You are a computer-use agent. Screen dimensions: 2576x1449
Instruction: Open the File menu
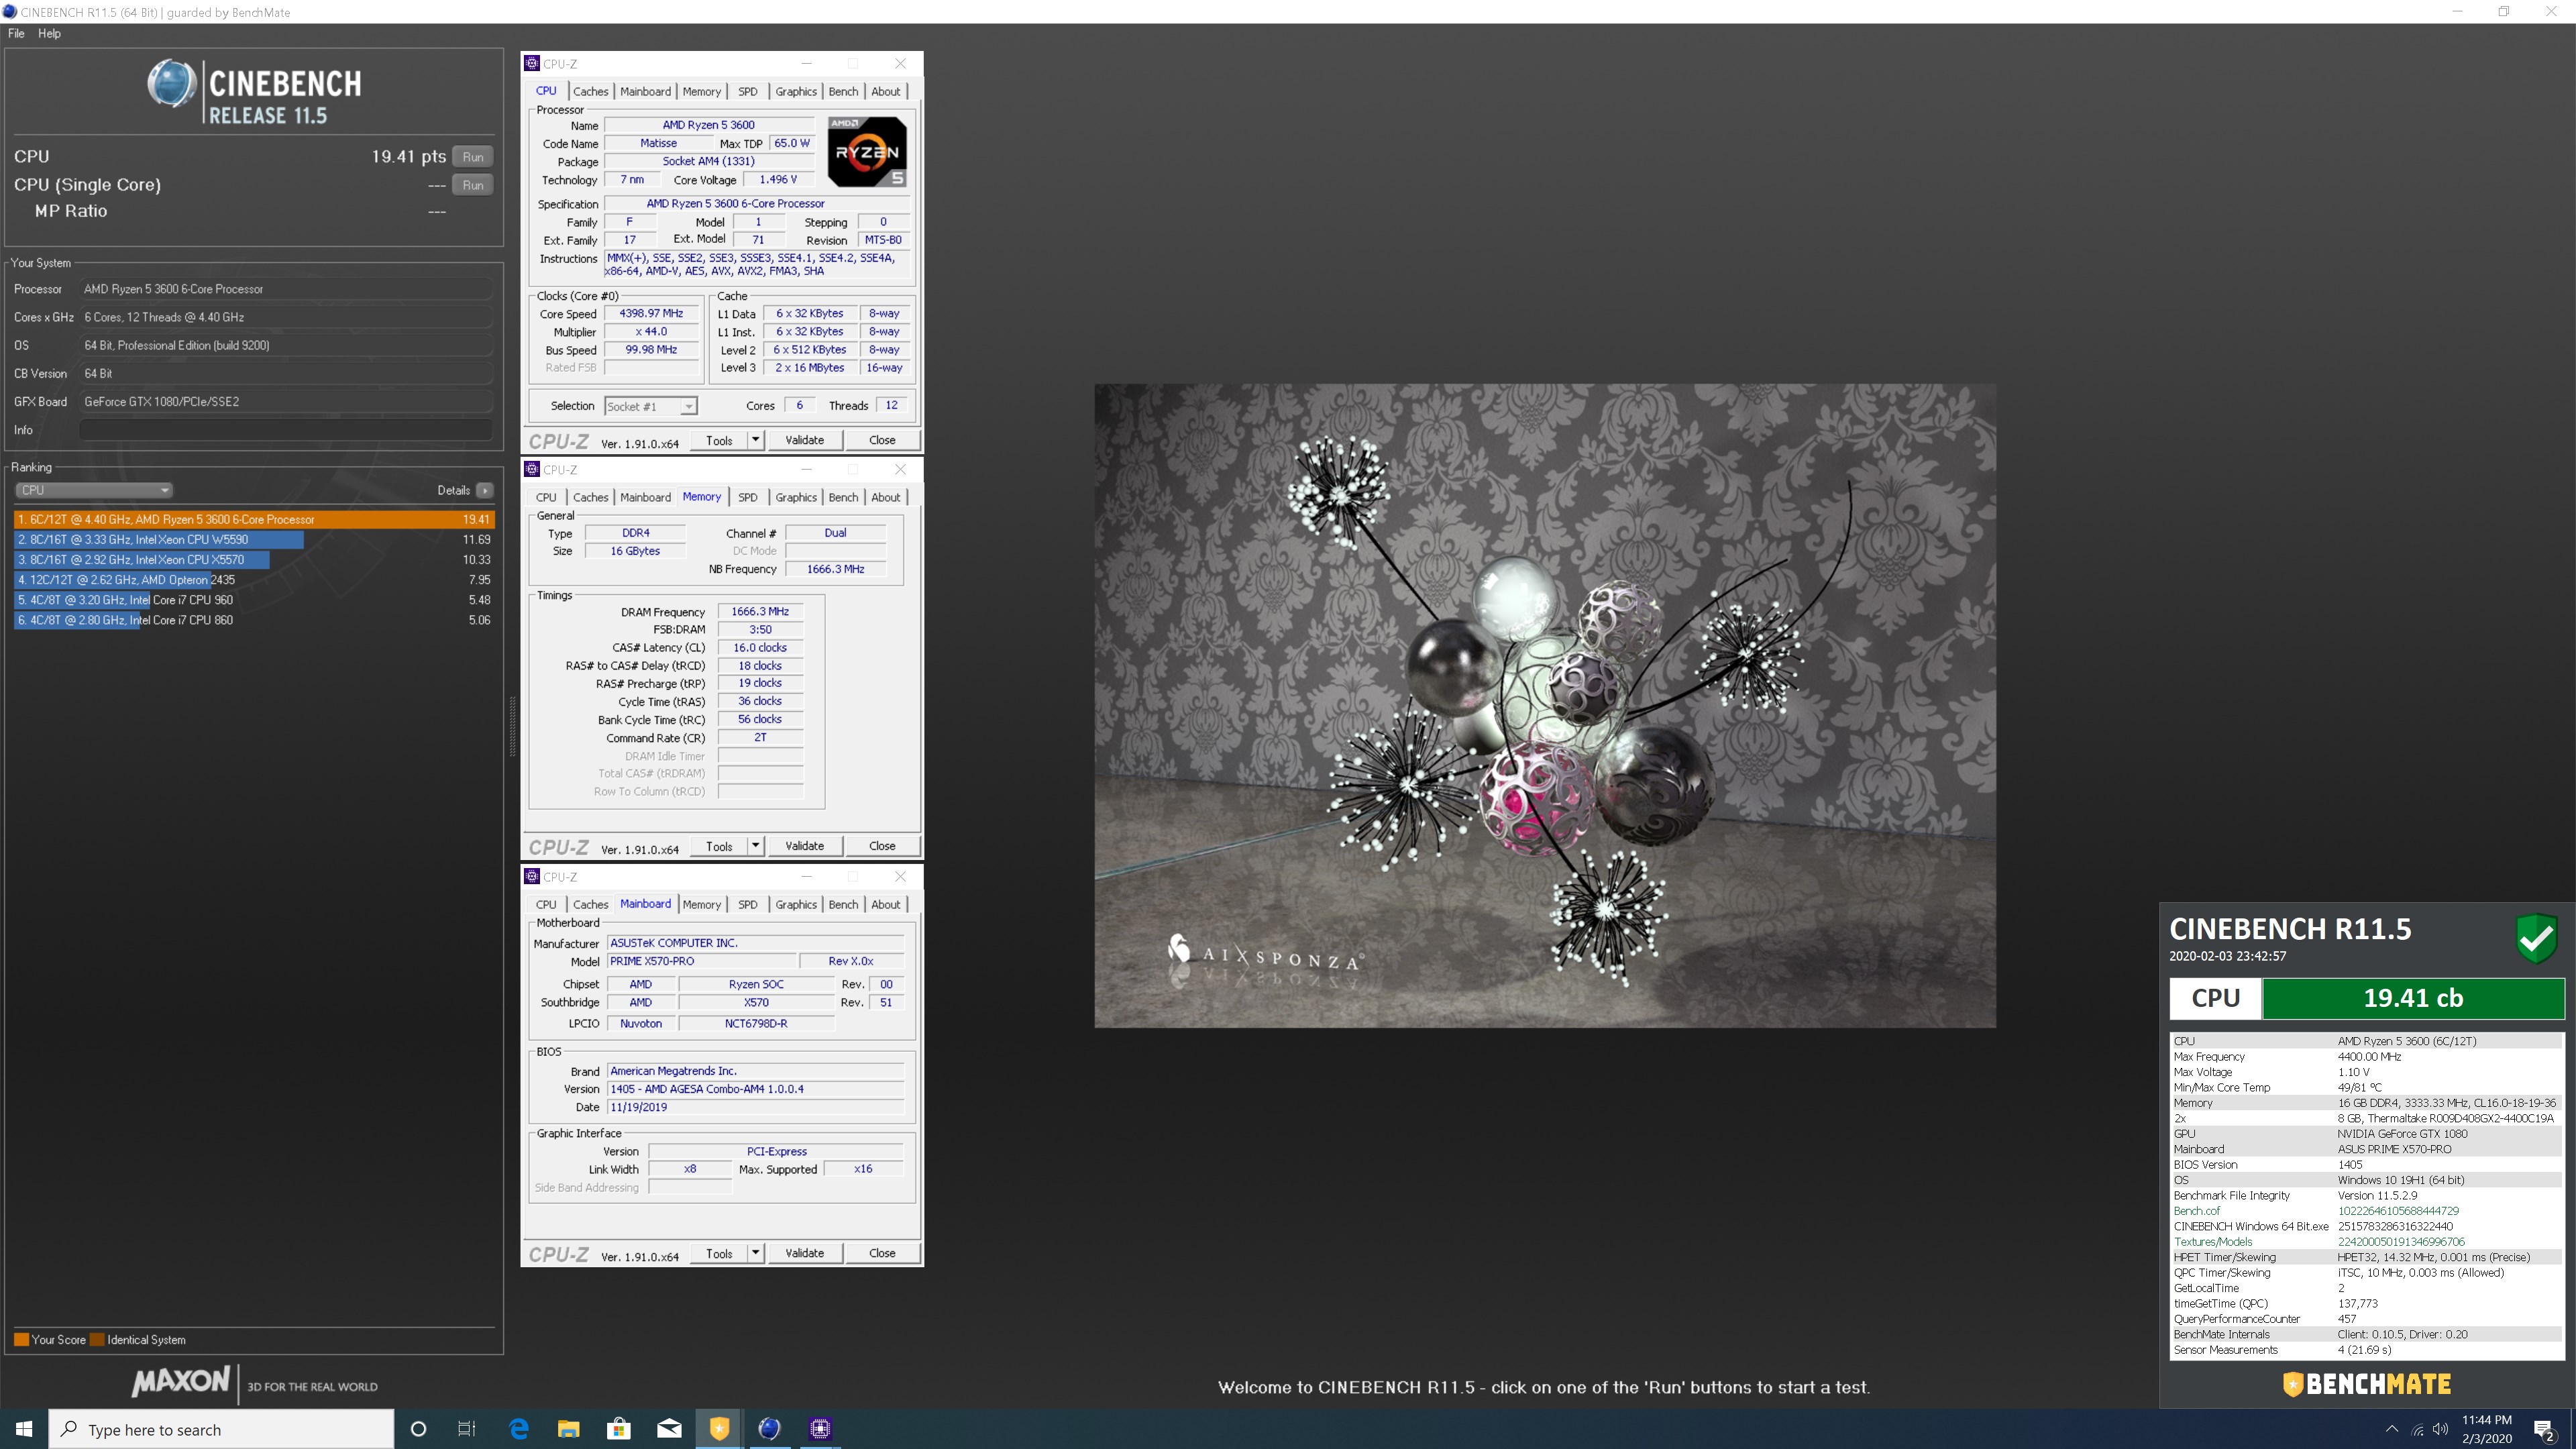pos(16,33)
